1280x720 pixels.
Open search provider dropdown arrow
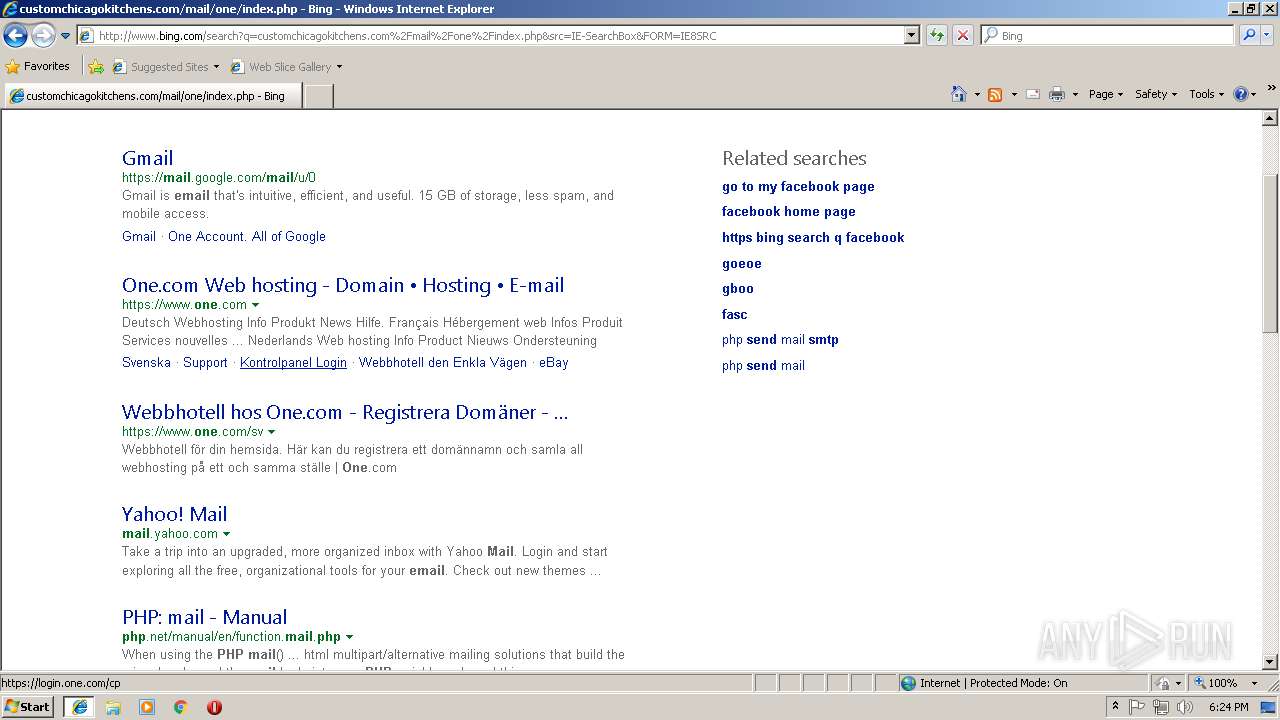point(1266,35)
